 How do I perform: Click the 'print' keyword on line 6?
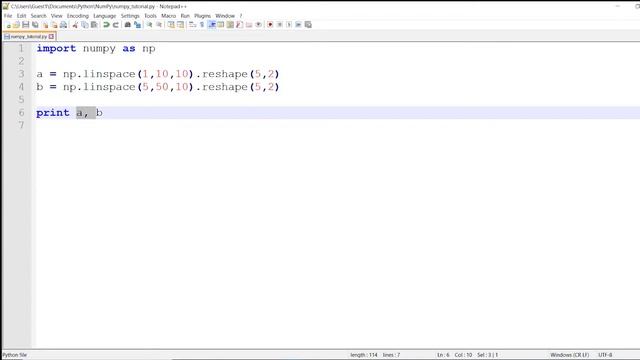tap(53, 113)
